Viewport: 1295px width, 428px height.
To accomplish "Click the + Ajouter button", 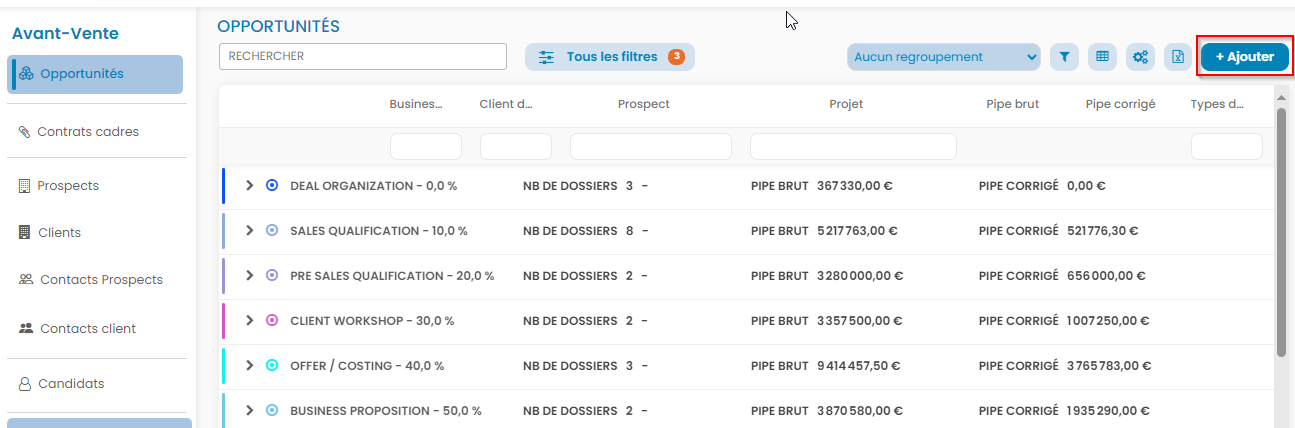I will (x=1244, y=57).
